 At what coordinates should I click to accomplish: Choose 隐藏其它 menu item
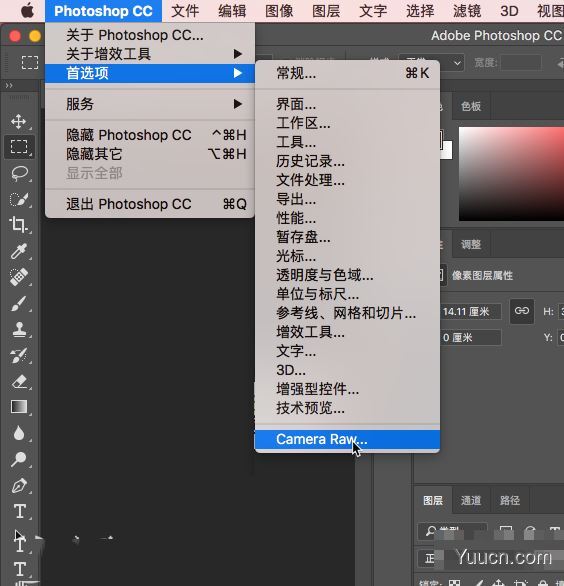pyautogui.click(x=150, y=154)
